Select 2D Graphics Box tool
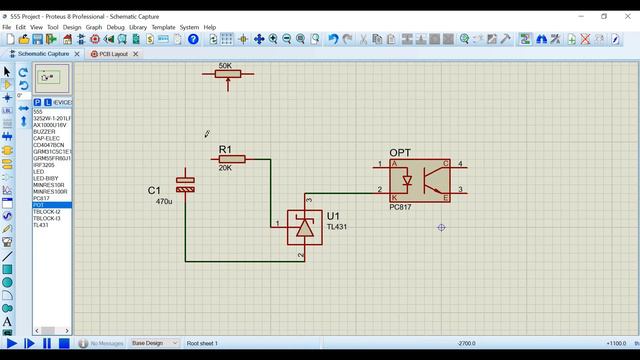 click(x=7, y=269)
